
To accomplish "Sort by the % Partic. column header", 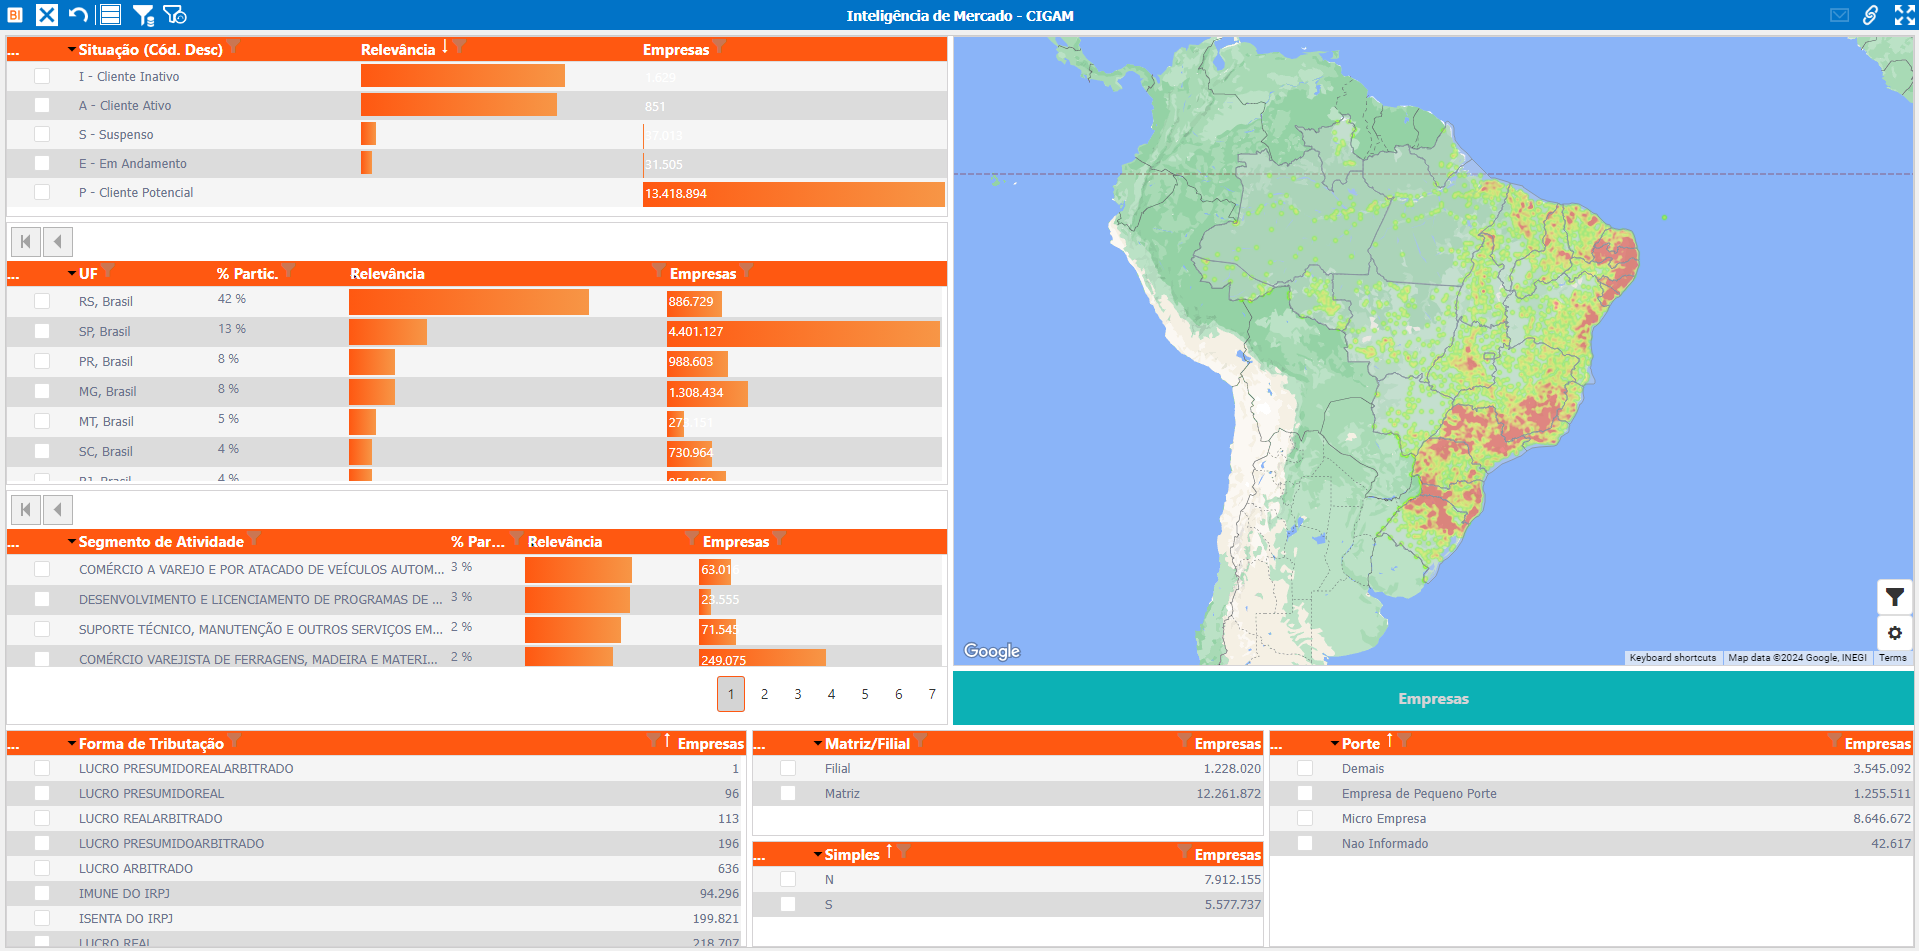I will (247, 274).
